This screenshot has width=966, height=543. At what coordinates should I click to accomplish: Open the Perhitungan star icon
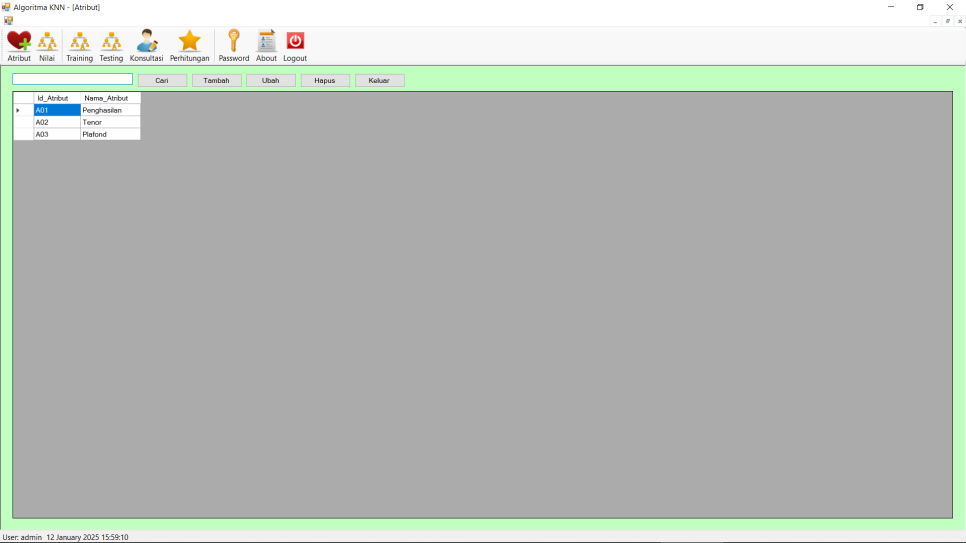(189, 45)
